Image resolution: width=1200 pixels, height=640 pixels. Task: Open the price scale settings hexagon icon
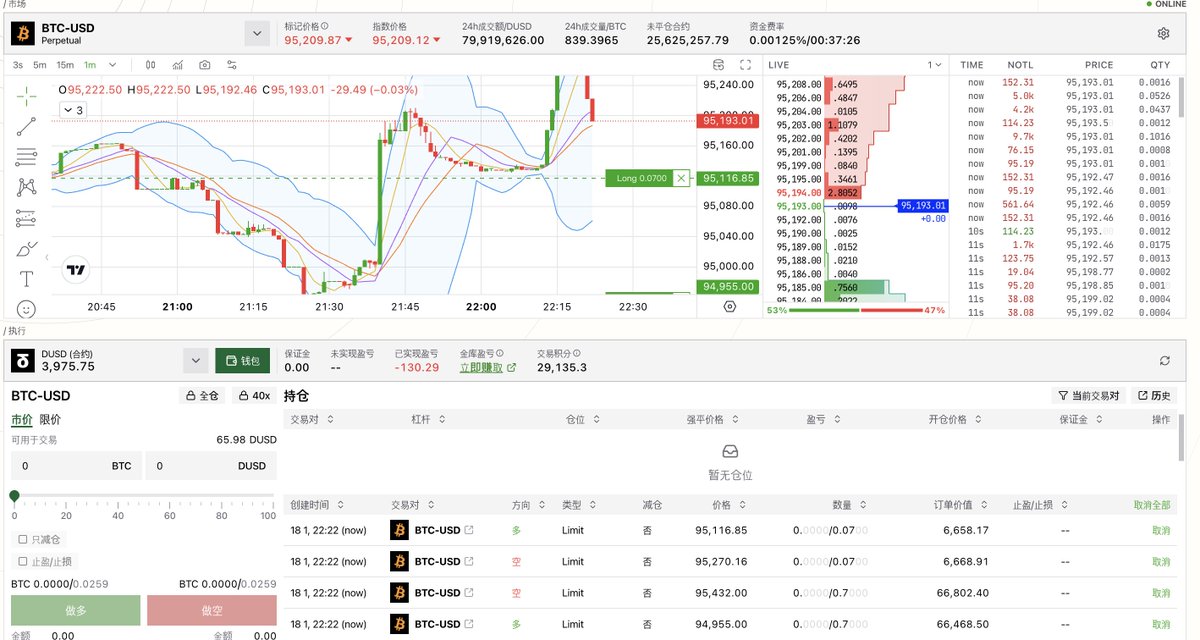[729, 307]
